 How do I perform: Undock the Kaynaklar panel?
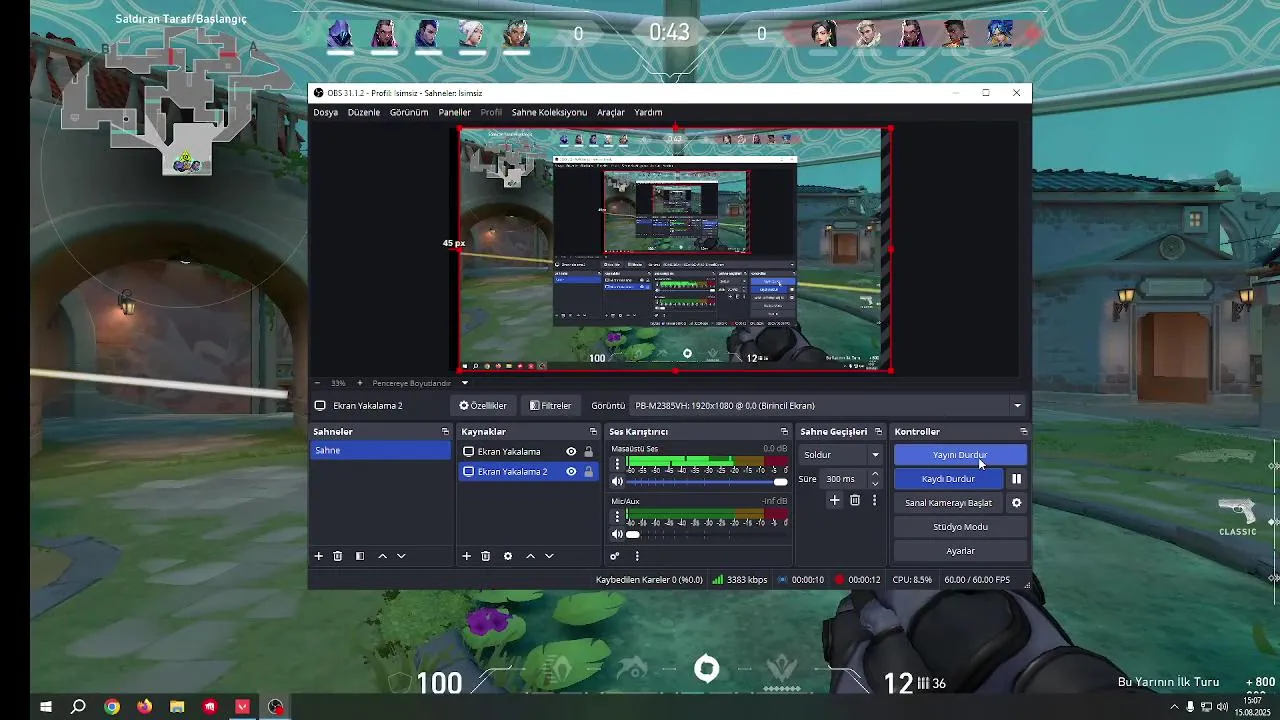click(x=593, y=432)
